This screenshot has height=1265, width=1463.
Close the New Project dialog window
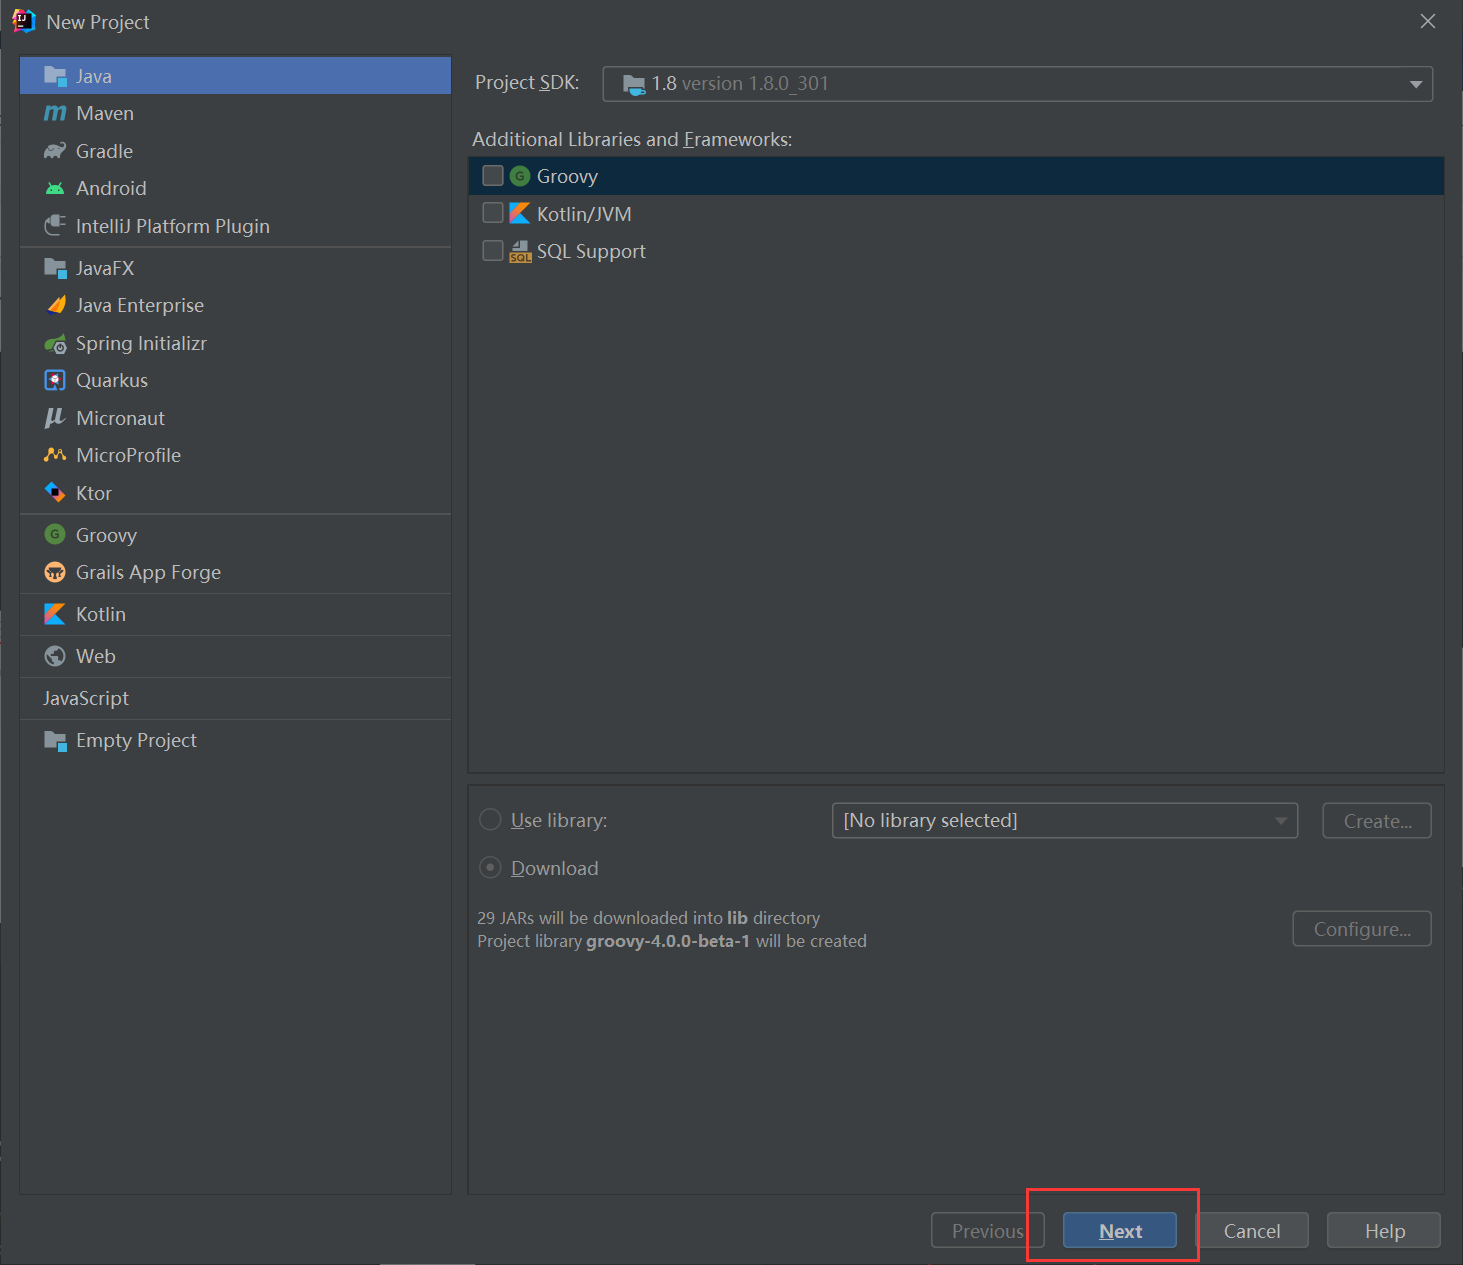coord(1428,21)
